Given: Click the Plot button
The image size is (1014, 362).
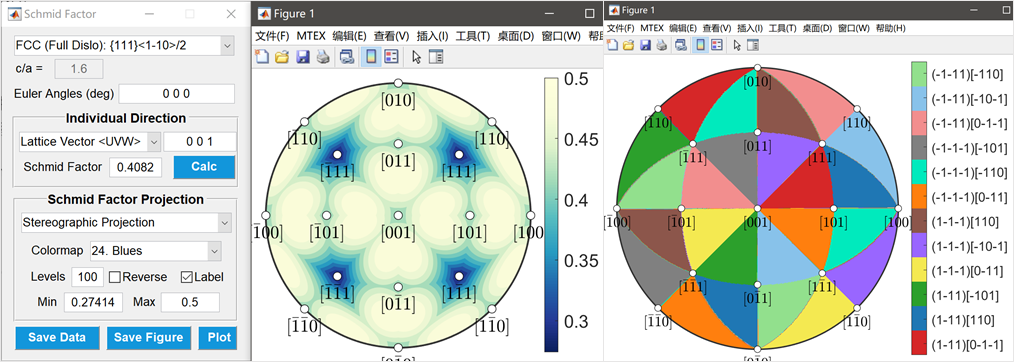Looking at the screenshot, I should tap(218, 338).
